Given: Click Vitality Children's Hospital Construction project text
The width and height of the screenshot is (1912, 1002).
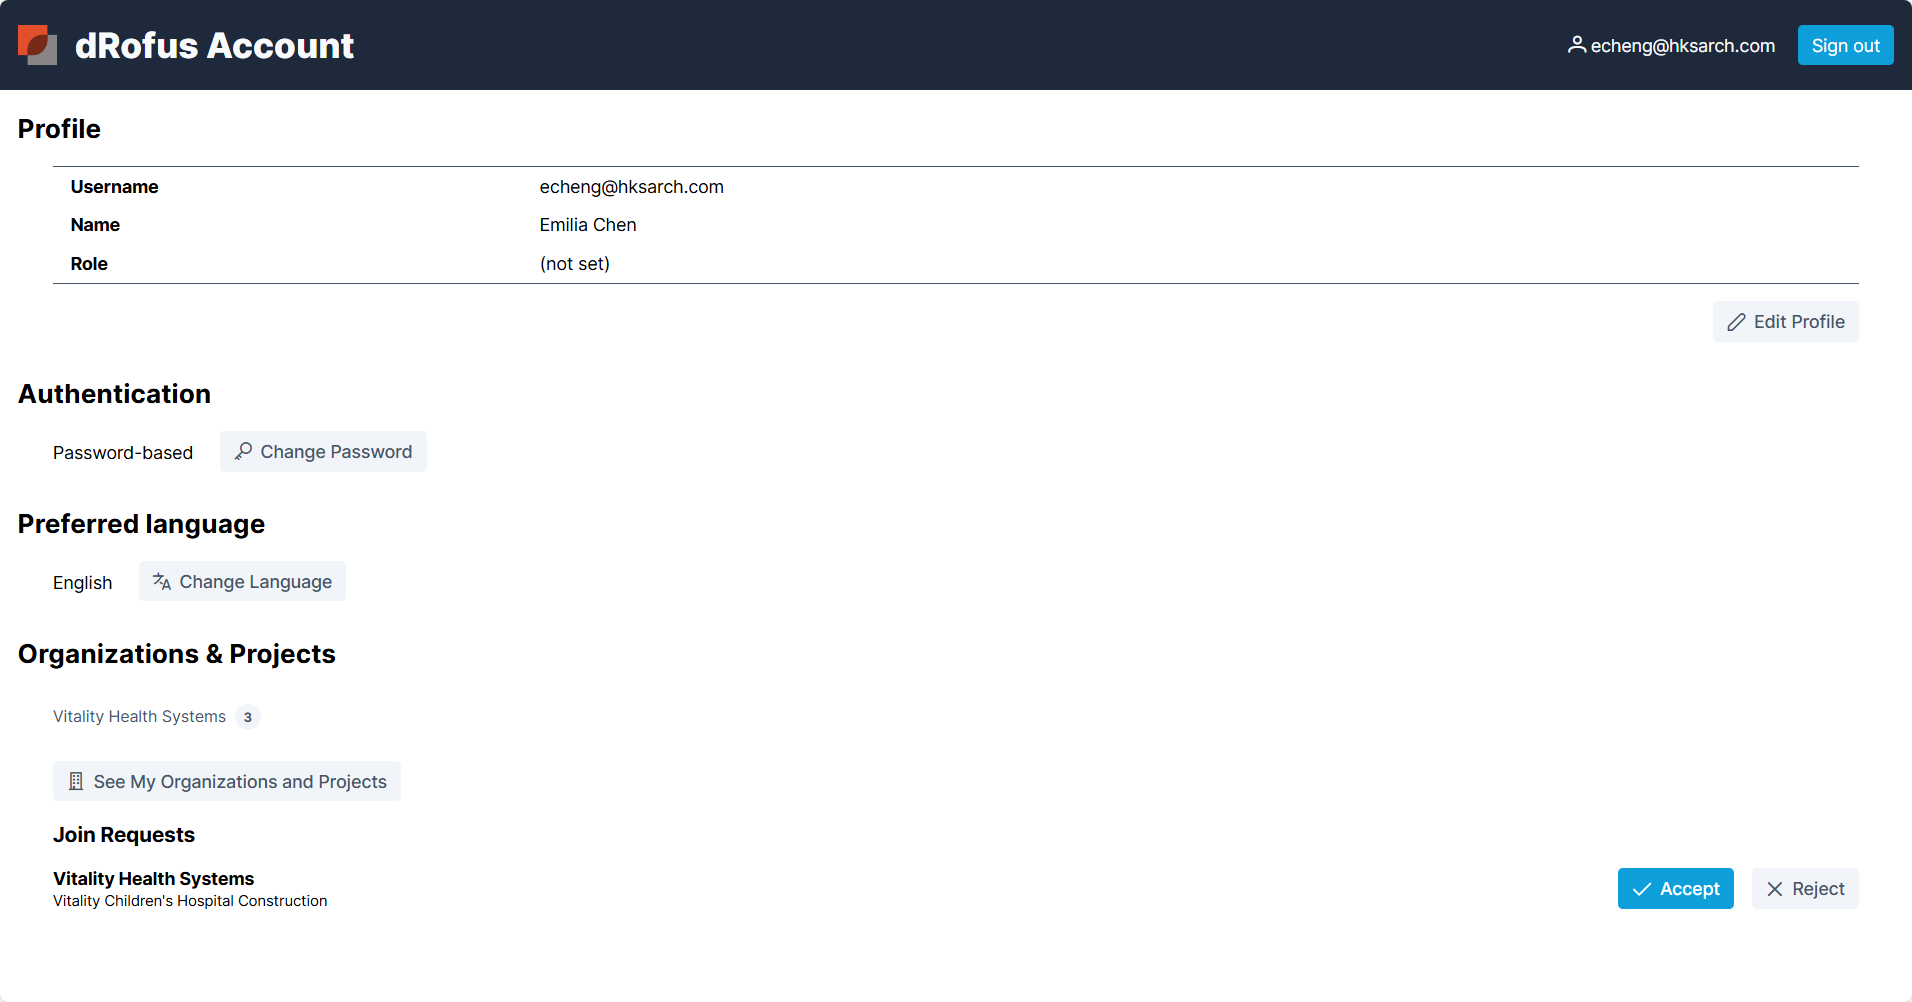Looking at the screenshot, I should pos(190,901).
